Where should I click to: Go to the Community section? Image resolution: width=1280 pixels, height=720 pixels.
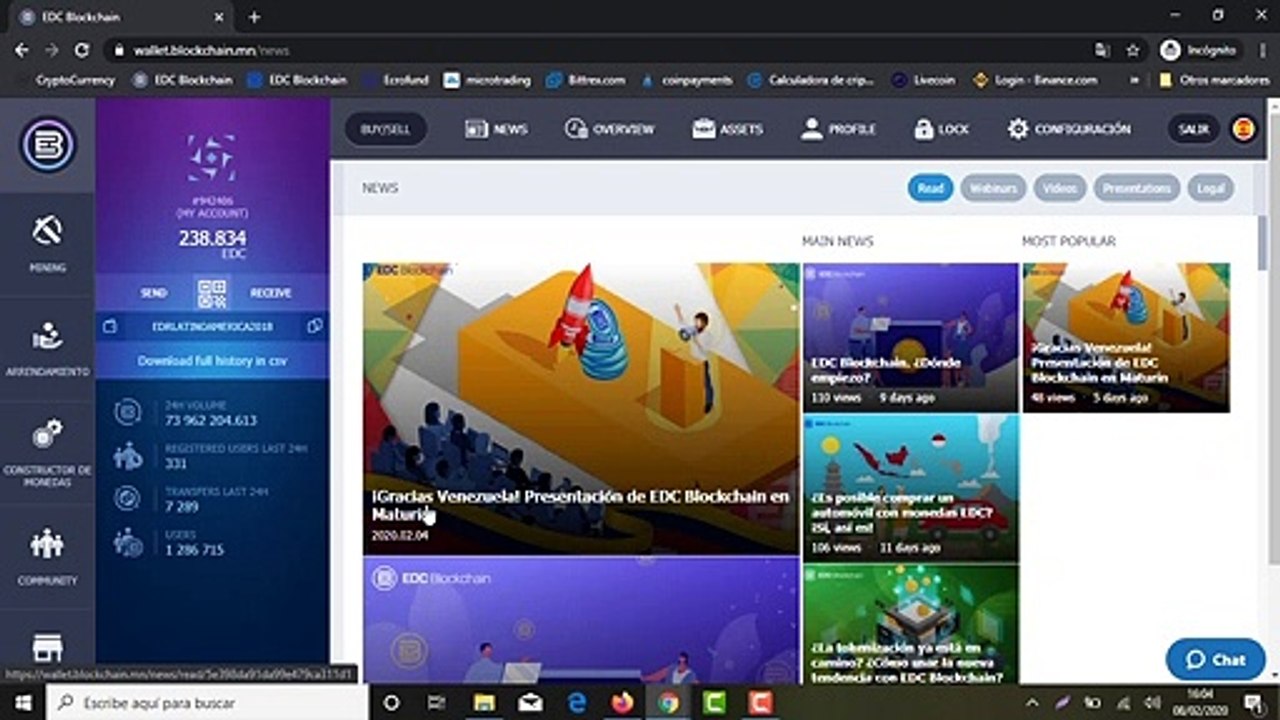pyautogui.click(x=47, y=556)
